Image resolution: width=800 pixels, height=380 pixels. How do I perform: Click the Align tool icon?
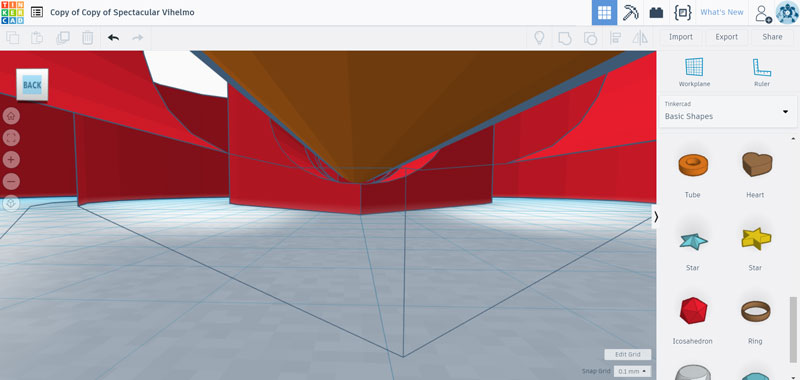click(616, 38)
